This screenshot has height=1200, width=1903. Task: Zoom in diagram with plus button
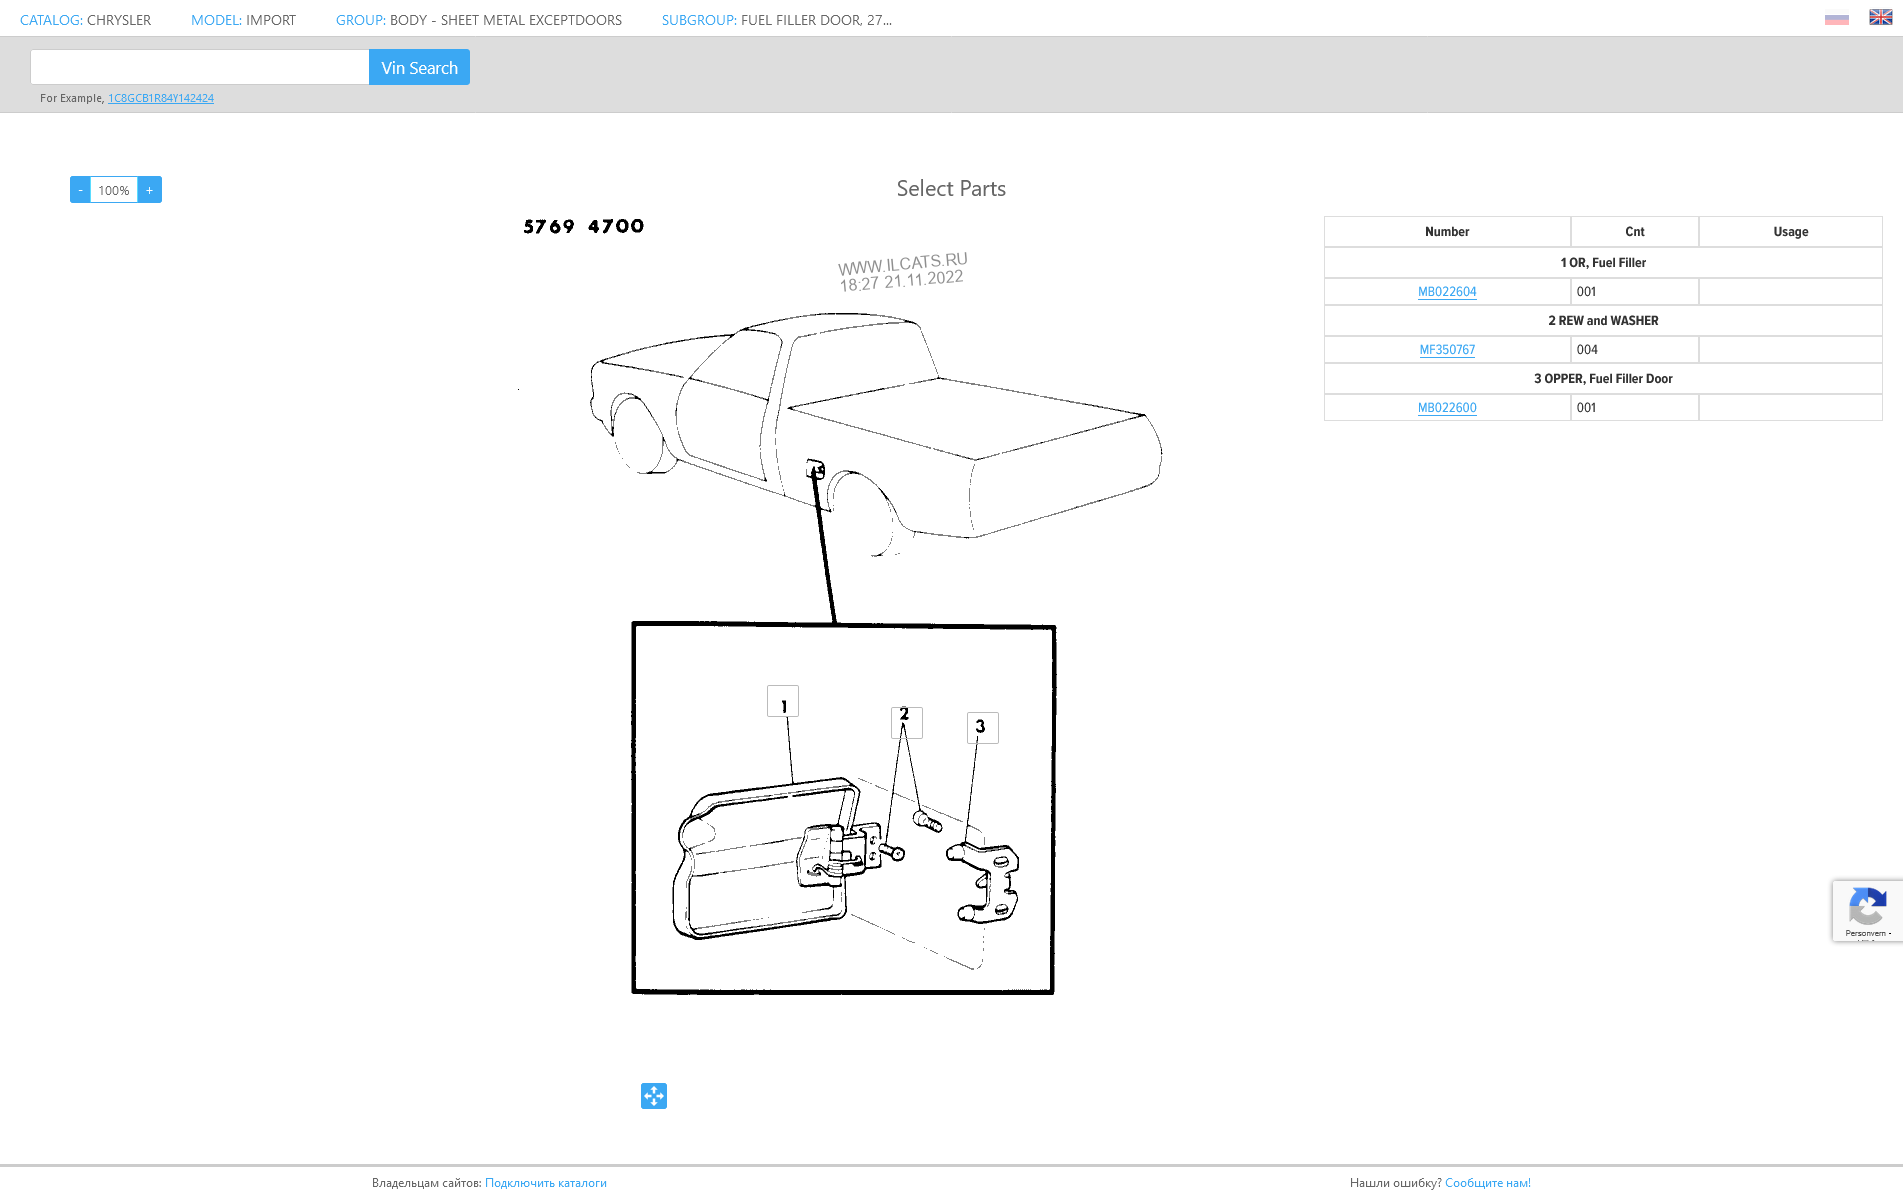click(150, 190)
